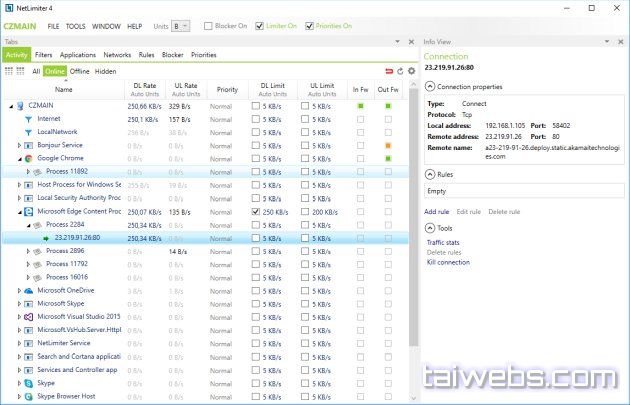Click the Microsoft Visual Studio 2015 icon
The image size is (630, 405).
pyautogui.click(x=29, y=316)
